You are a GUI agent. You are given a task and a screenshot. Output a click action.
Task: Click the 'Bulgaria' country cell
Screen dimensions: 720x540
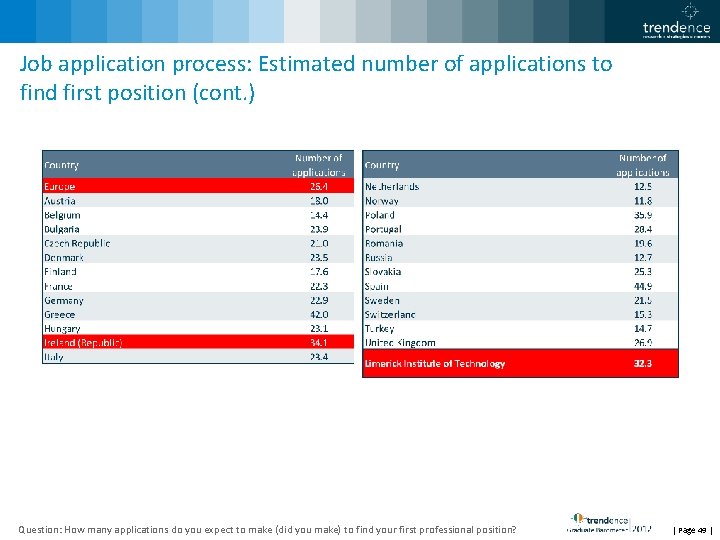point(62,229)
